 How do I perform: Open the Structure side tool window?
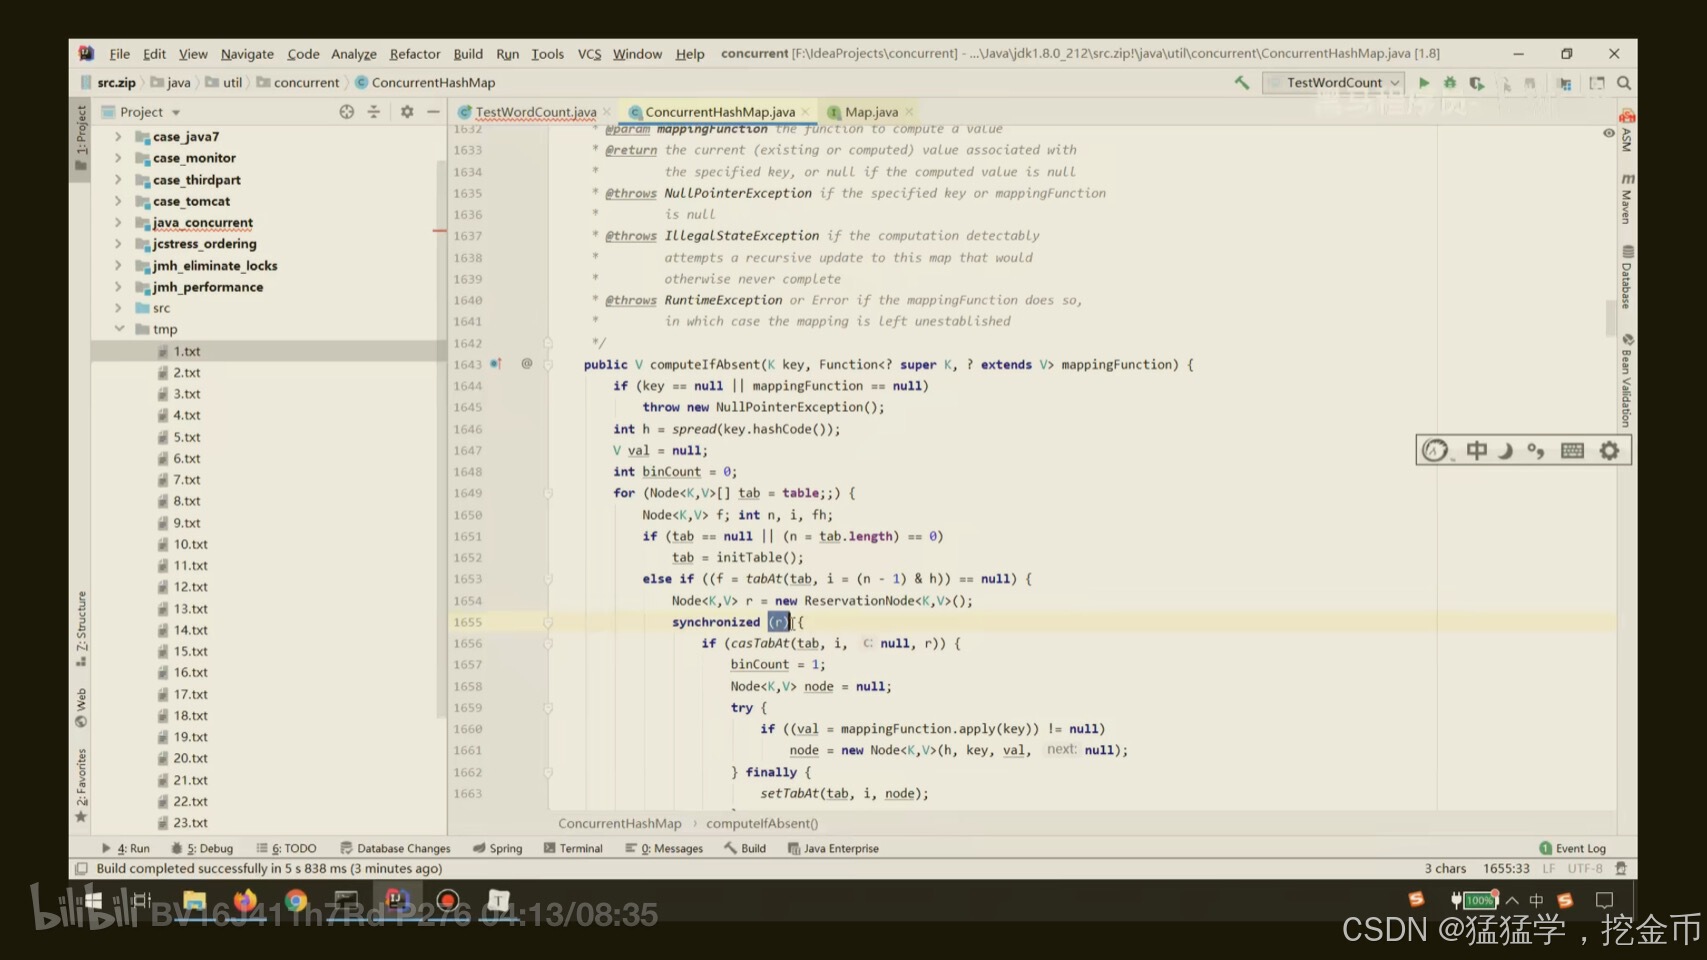click(81, 629)
